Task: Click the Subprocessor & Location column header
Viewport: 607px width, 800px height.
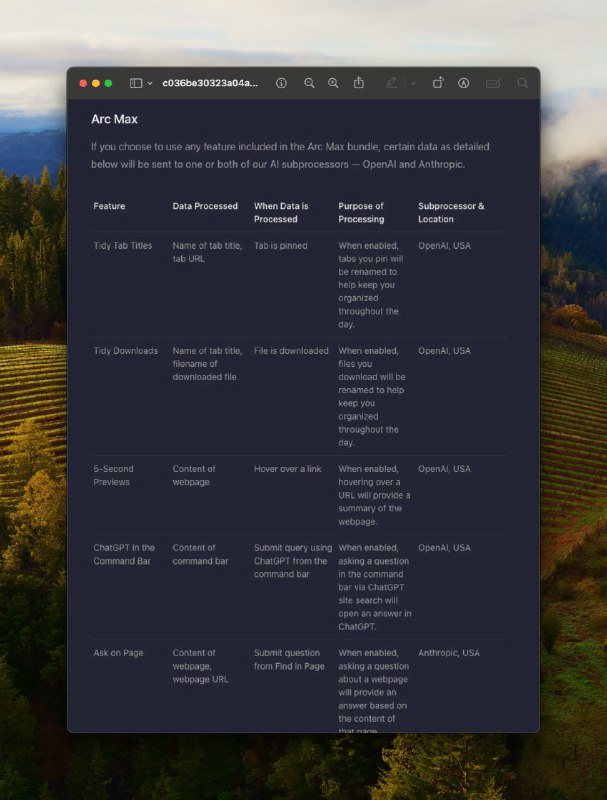Action: click(451, 212)
